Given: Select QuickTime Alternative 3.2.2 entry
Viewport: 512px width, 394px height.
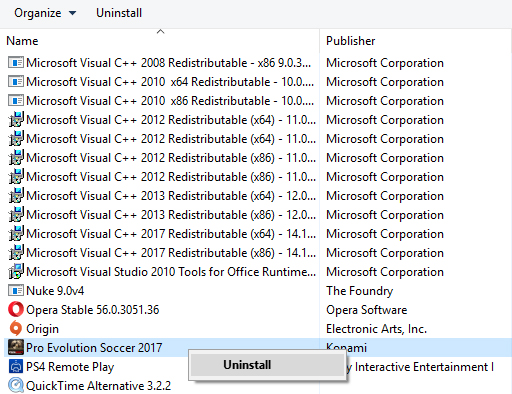Looking at the screenshot, I should coord(98,386).
